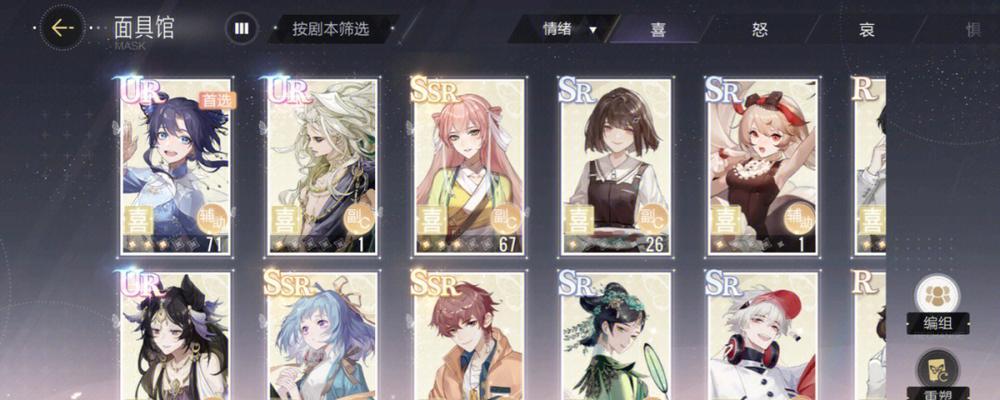Switch to the 哀 emotion tab
1000x400 pixels.
[x=867, y=29]
